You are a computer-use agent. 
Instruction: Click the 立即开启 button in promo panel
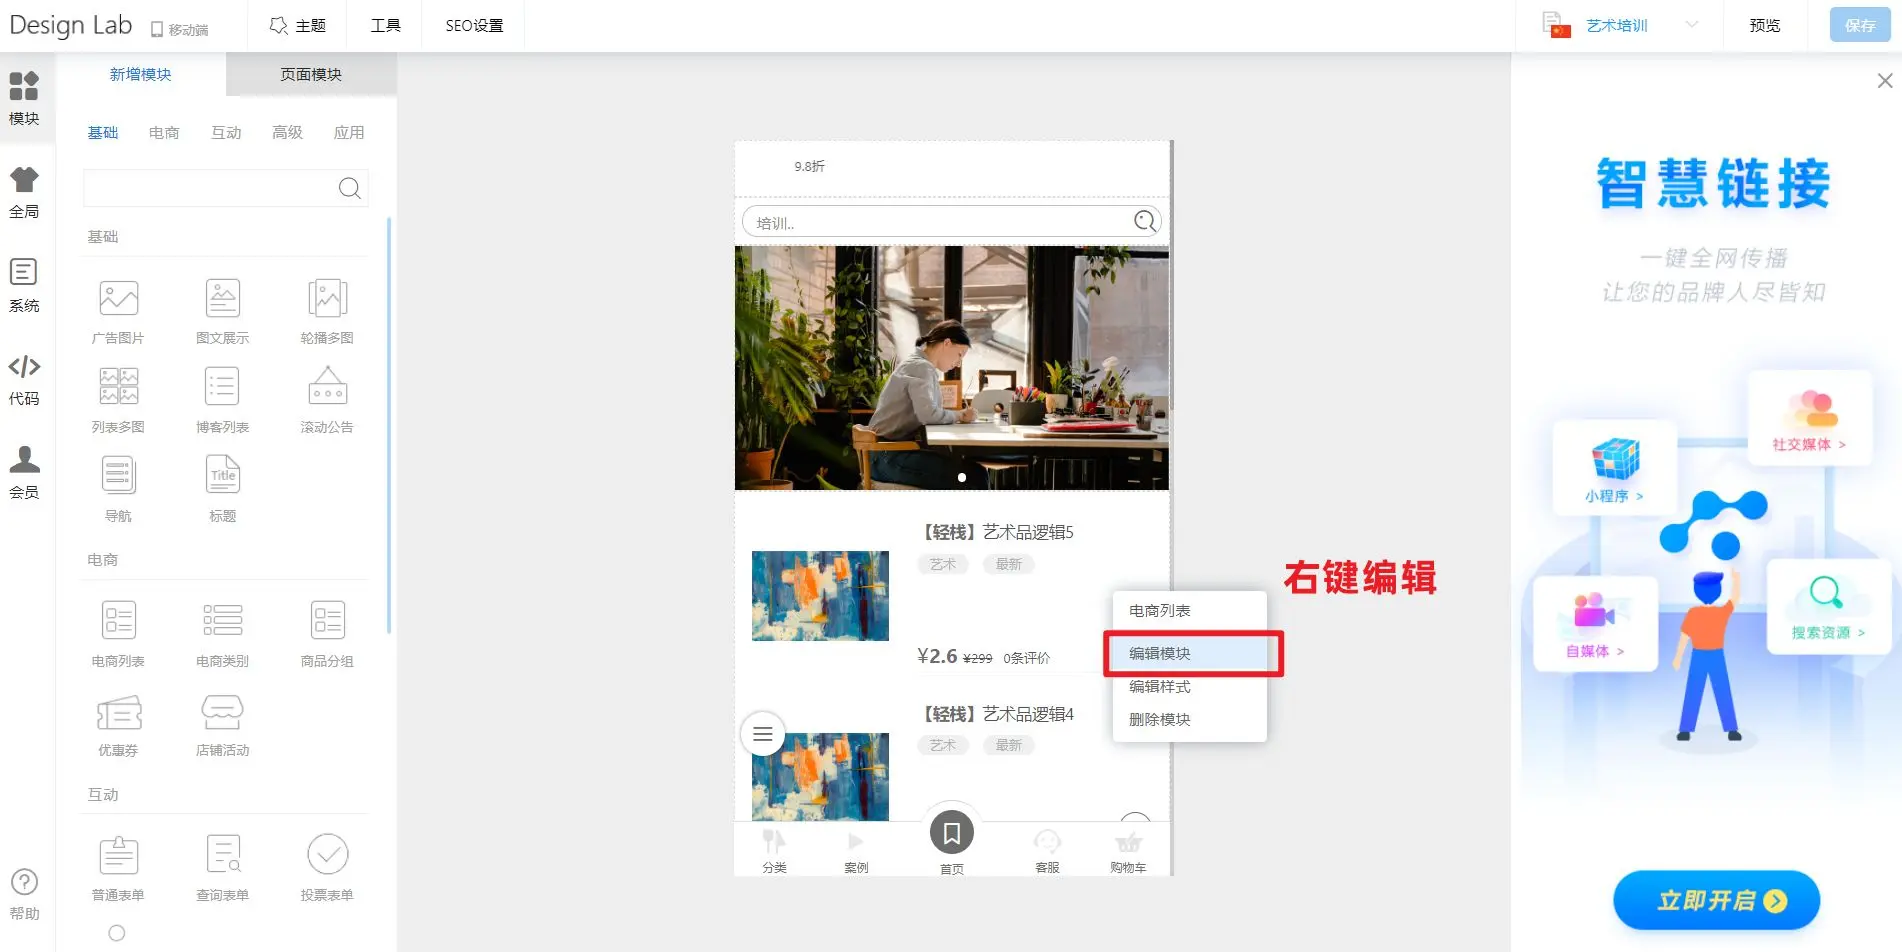point(1716,900)
